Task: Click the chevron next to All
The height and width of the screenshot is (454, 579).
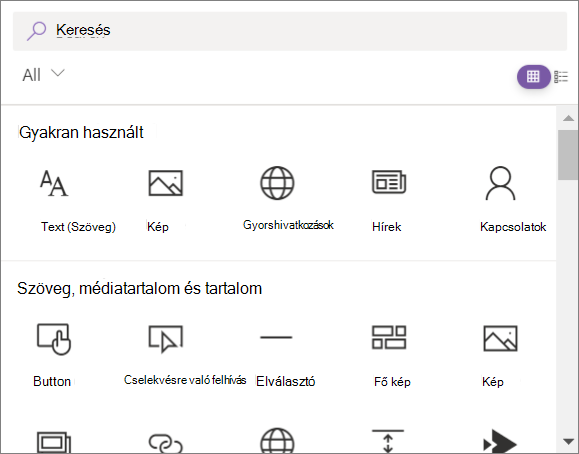Action: pos(58,73)
